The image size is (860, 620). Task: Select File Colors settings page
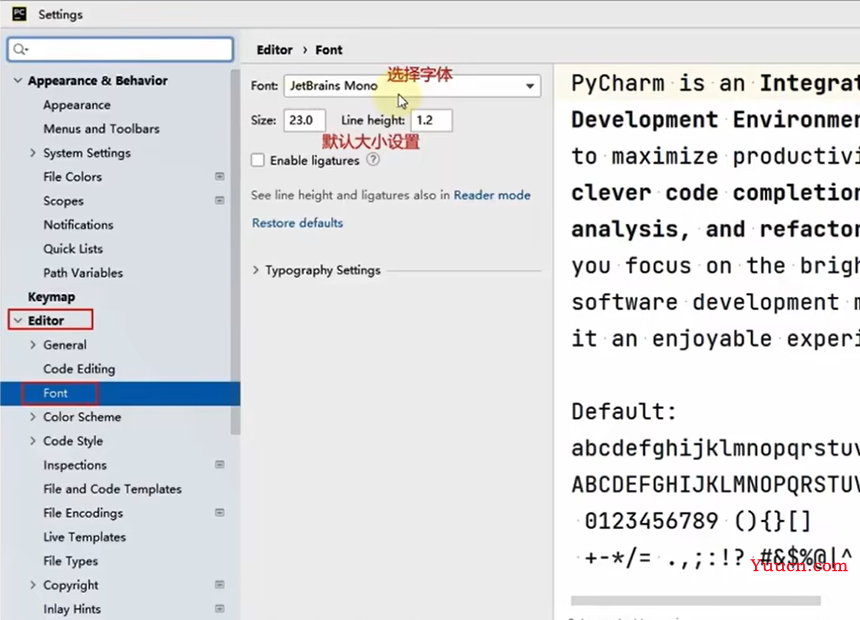click(72, 177)
